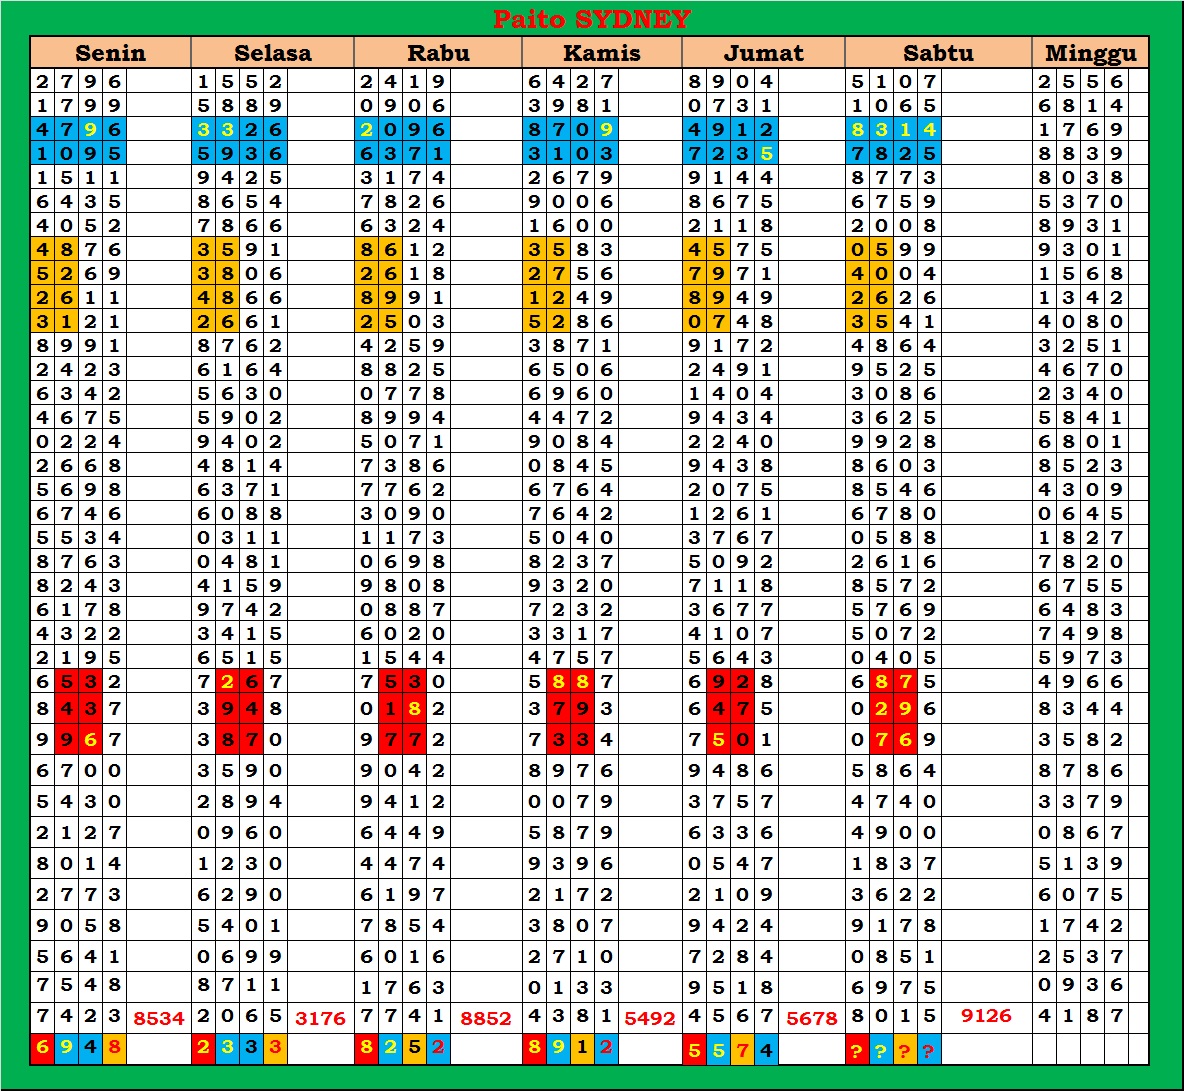The image size is (1184, 1091).
Task: Select the Jumat column header
Action: (x=763, y=53)
